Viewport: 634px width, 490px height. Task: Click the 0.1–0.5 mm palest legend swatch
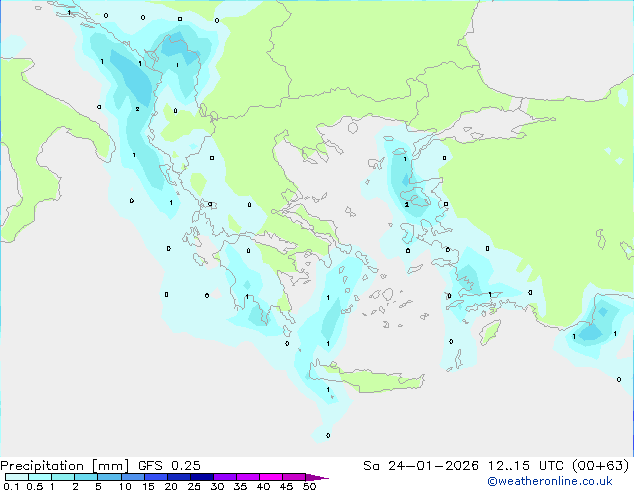[17, 477]
